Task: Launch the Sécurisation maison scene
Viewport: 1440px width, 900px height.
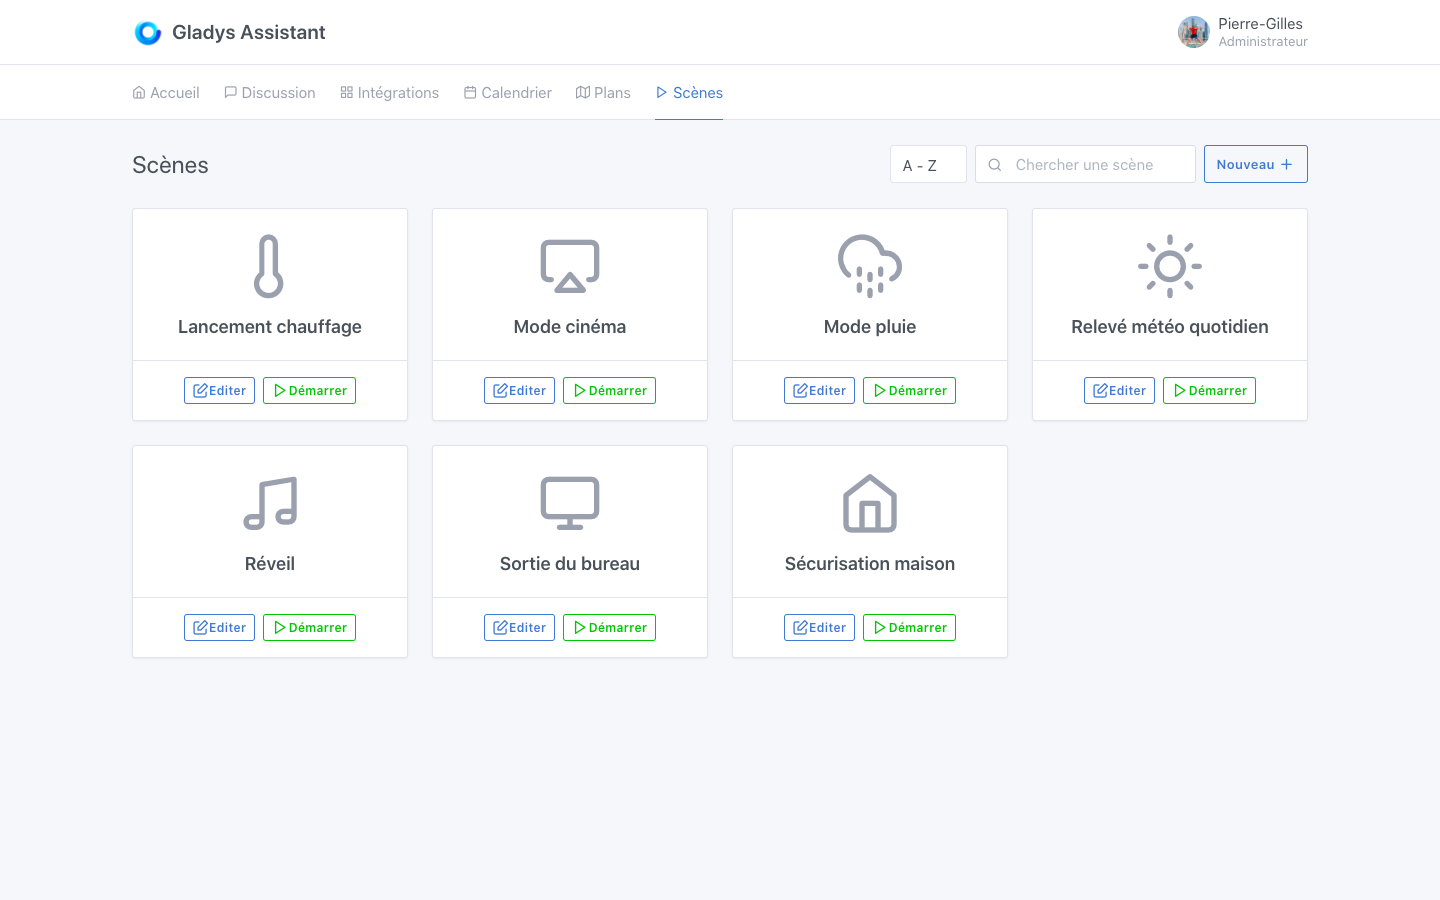Action: [908, 627]
